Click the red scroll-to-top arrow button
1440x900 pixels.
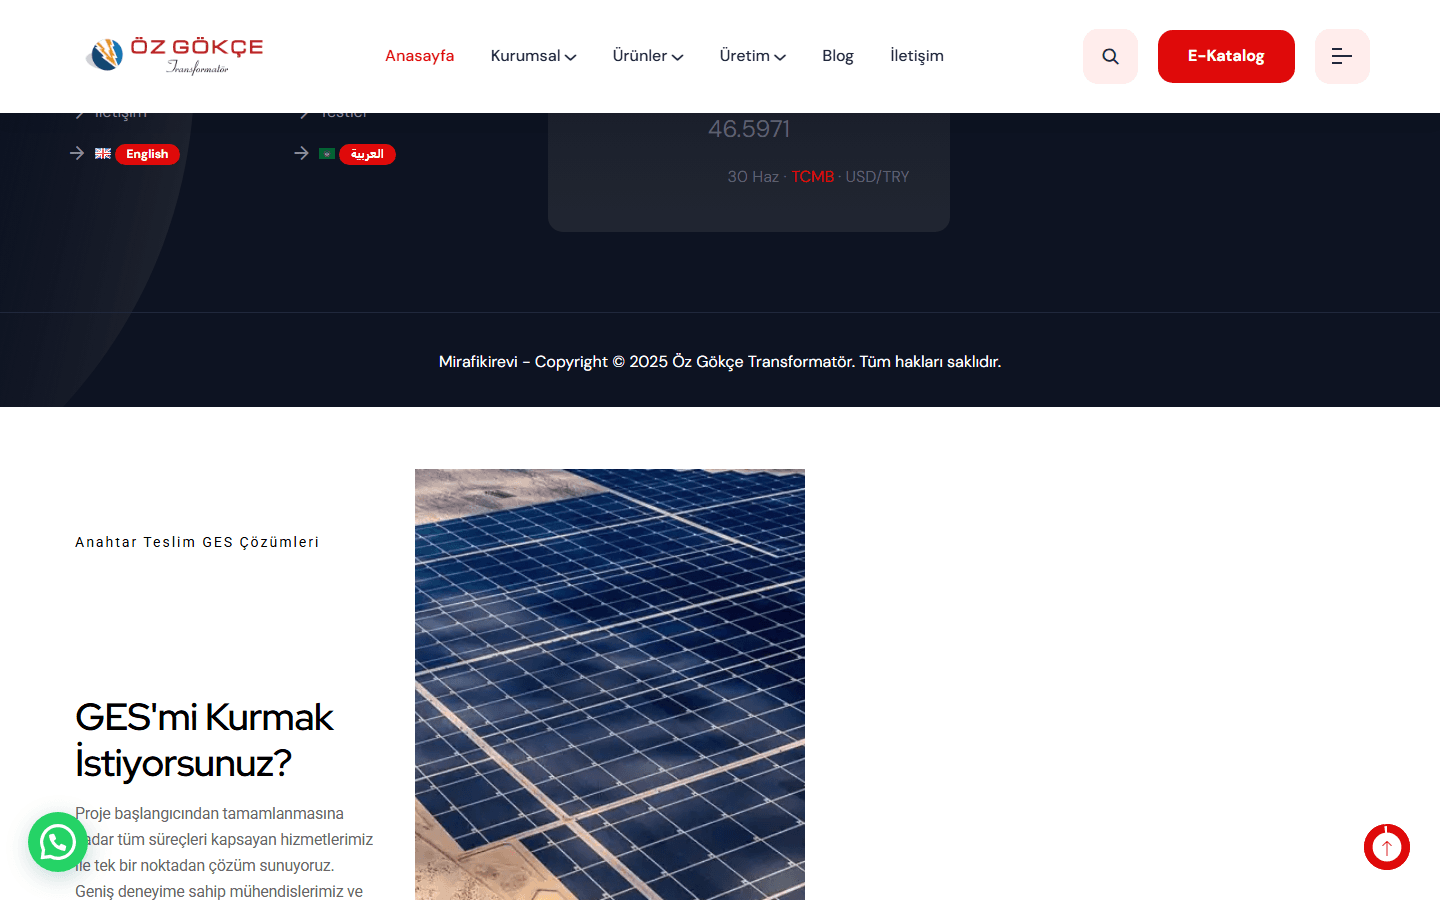coord(1387,847)
